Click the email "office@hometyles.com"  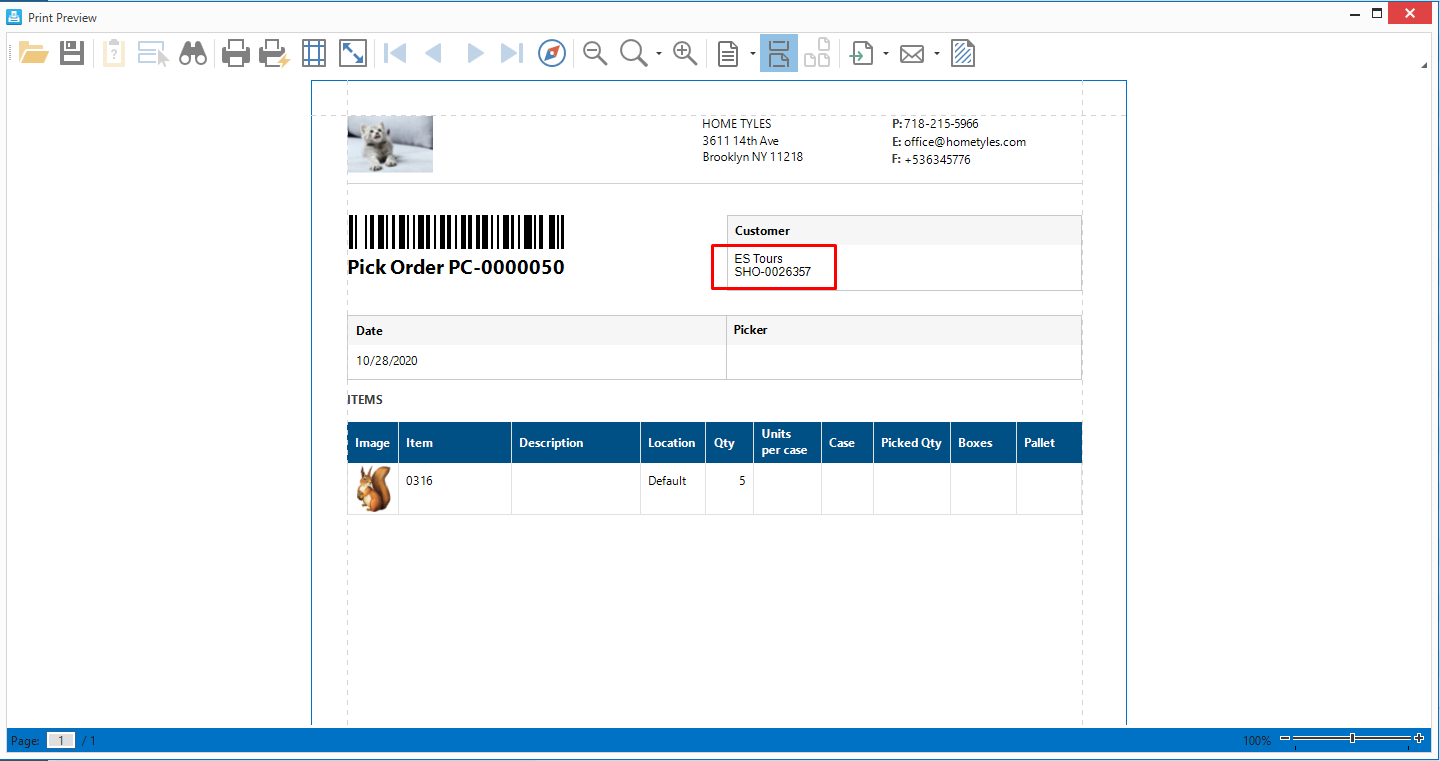965,142
